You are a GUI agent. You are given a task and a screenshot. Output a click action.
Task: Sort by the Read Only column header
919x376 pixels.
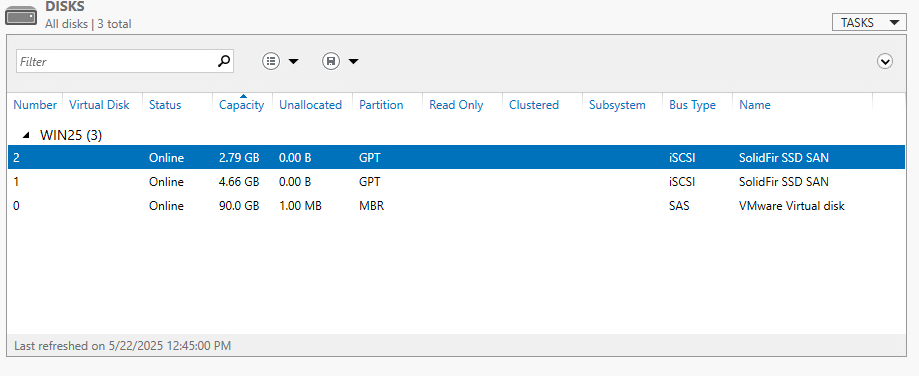(456, 105)
